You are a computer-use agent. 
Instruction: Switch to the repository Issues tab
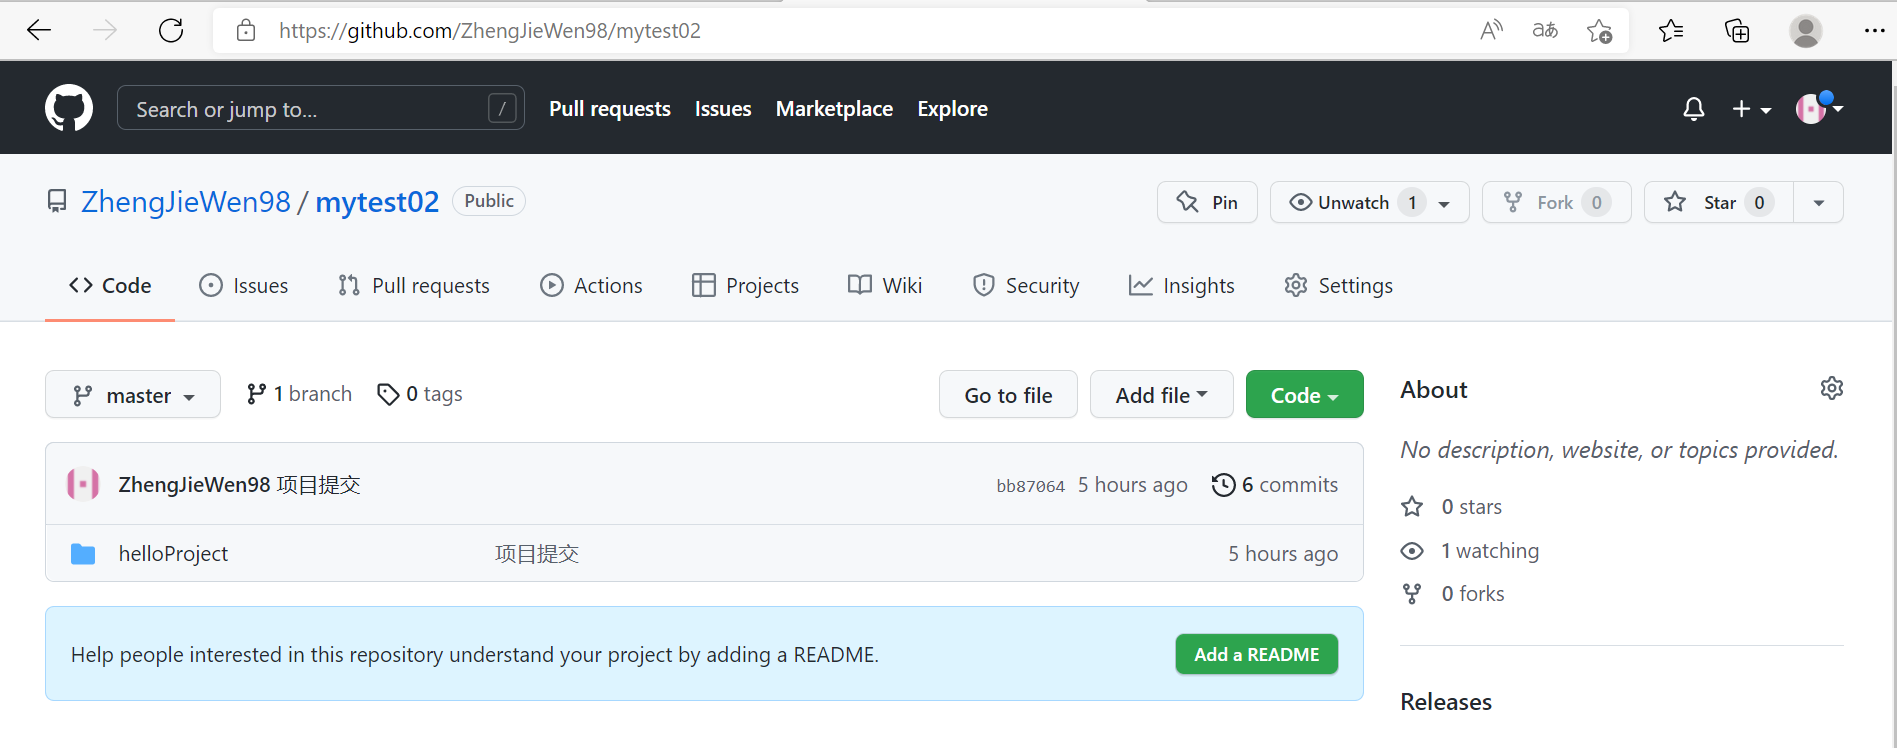(x=243, y=286)
